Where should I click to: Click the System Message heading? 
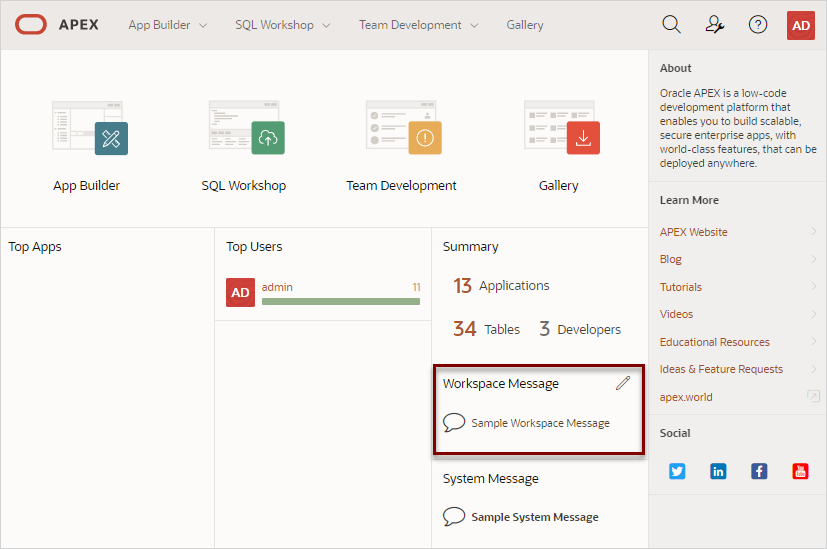(x=491, y=478)
